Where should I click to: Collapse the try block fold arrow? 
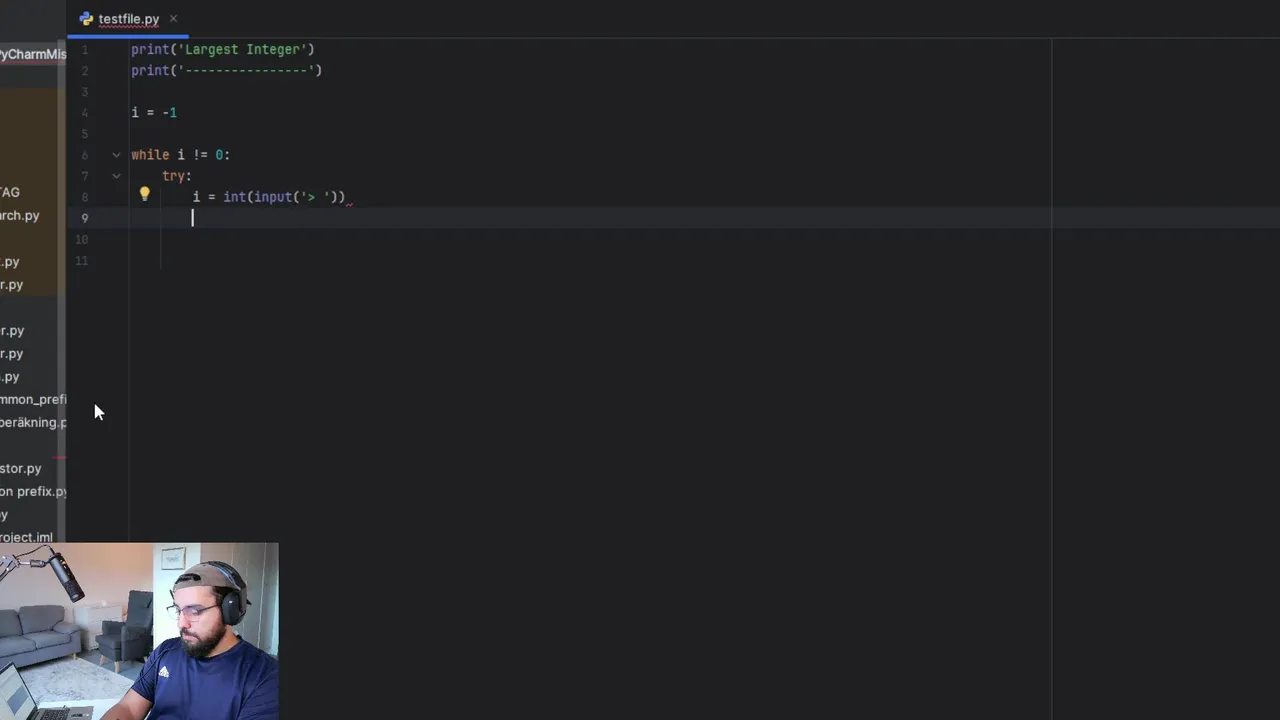click(116, 176)
